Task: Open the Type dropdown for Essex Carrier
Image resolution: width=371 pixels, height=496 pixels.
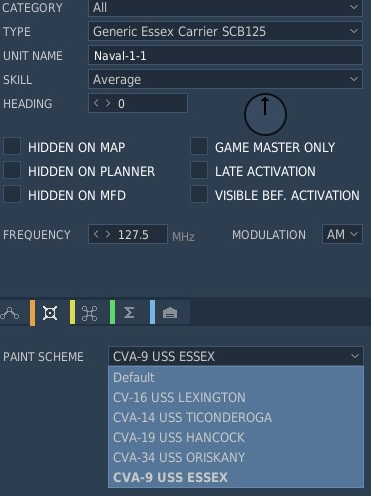Action: [225, 31]
